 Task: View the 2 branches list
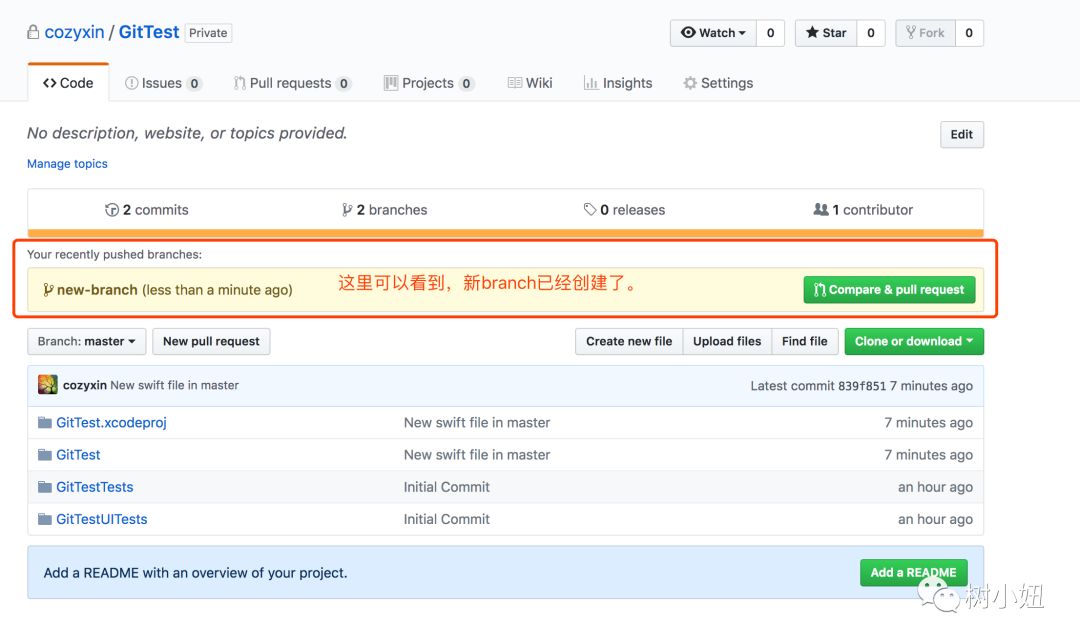coord(384,209)
